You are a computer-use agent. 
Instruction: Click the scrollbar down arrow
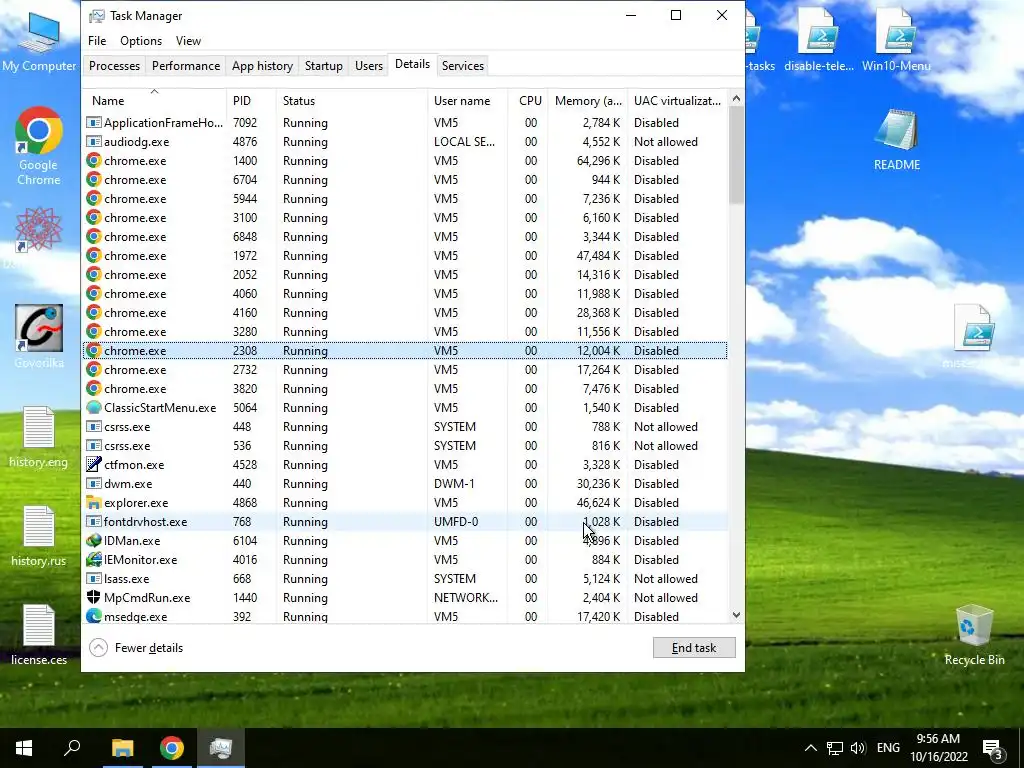coord(737,615)
